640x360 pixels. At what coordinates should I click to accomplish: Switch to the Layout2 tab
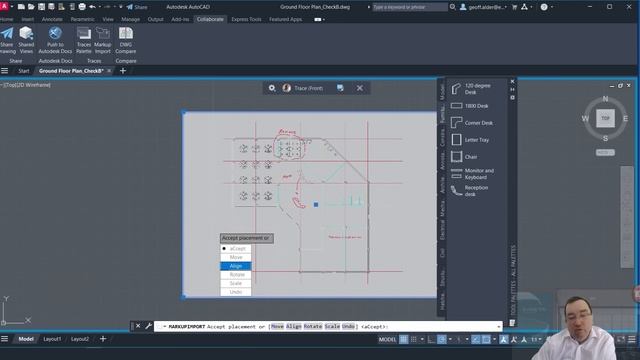(x=80, y=339)
